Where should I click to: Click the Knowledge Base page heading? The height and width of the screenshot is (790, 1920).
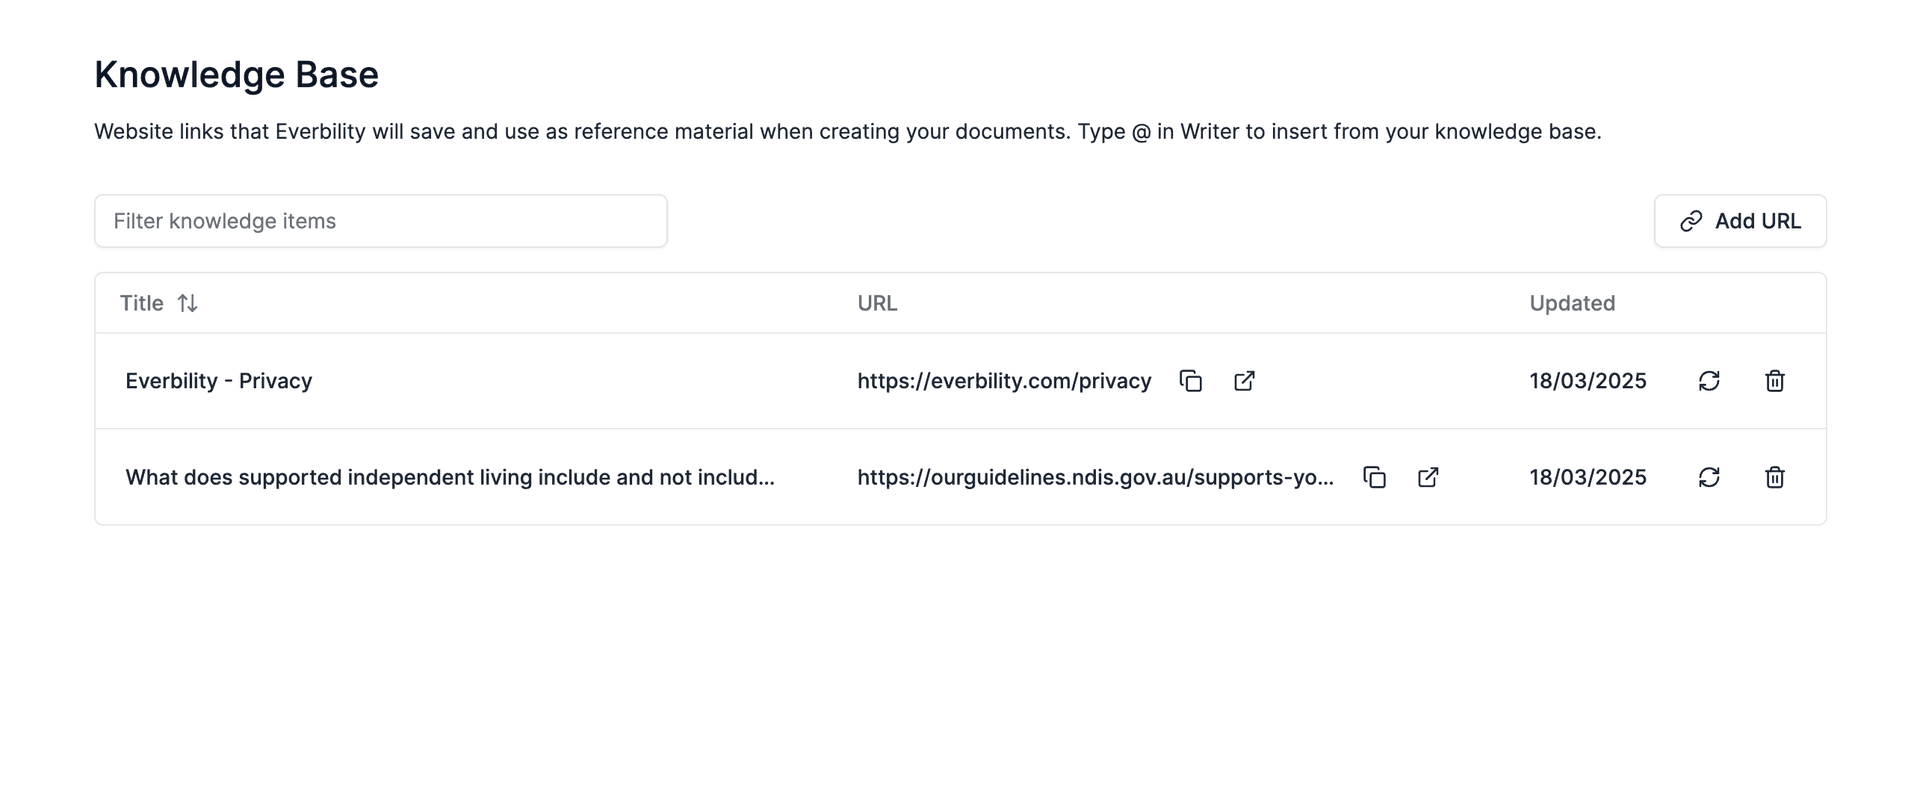tap(236, 75)
